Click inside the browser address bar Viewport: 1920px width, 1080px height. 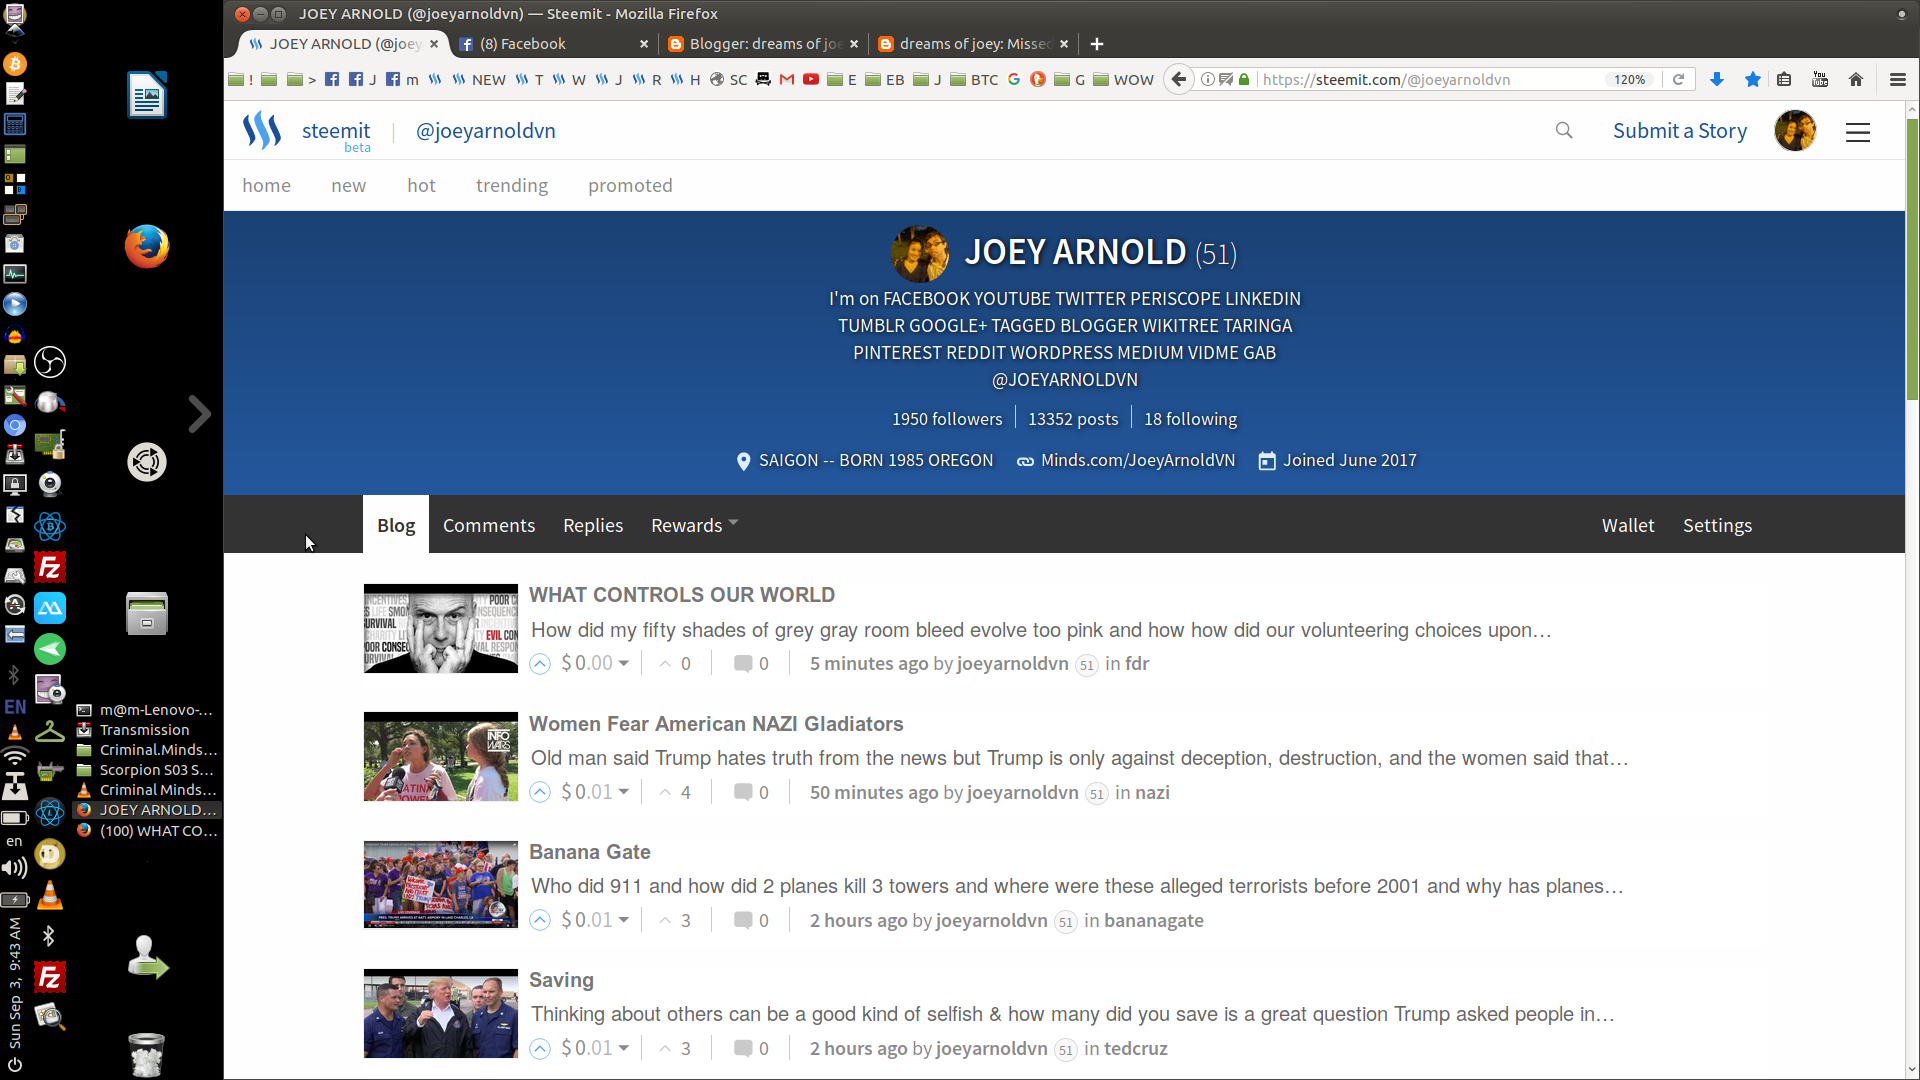click(x=1450, y=79)
